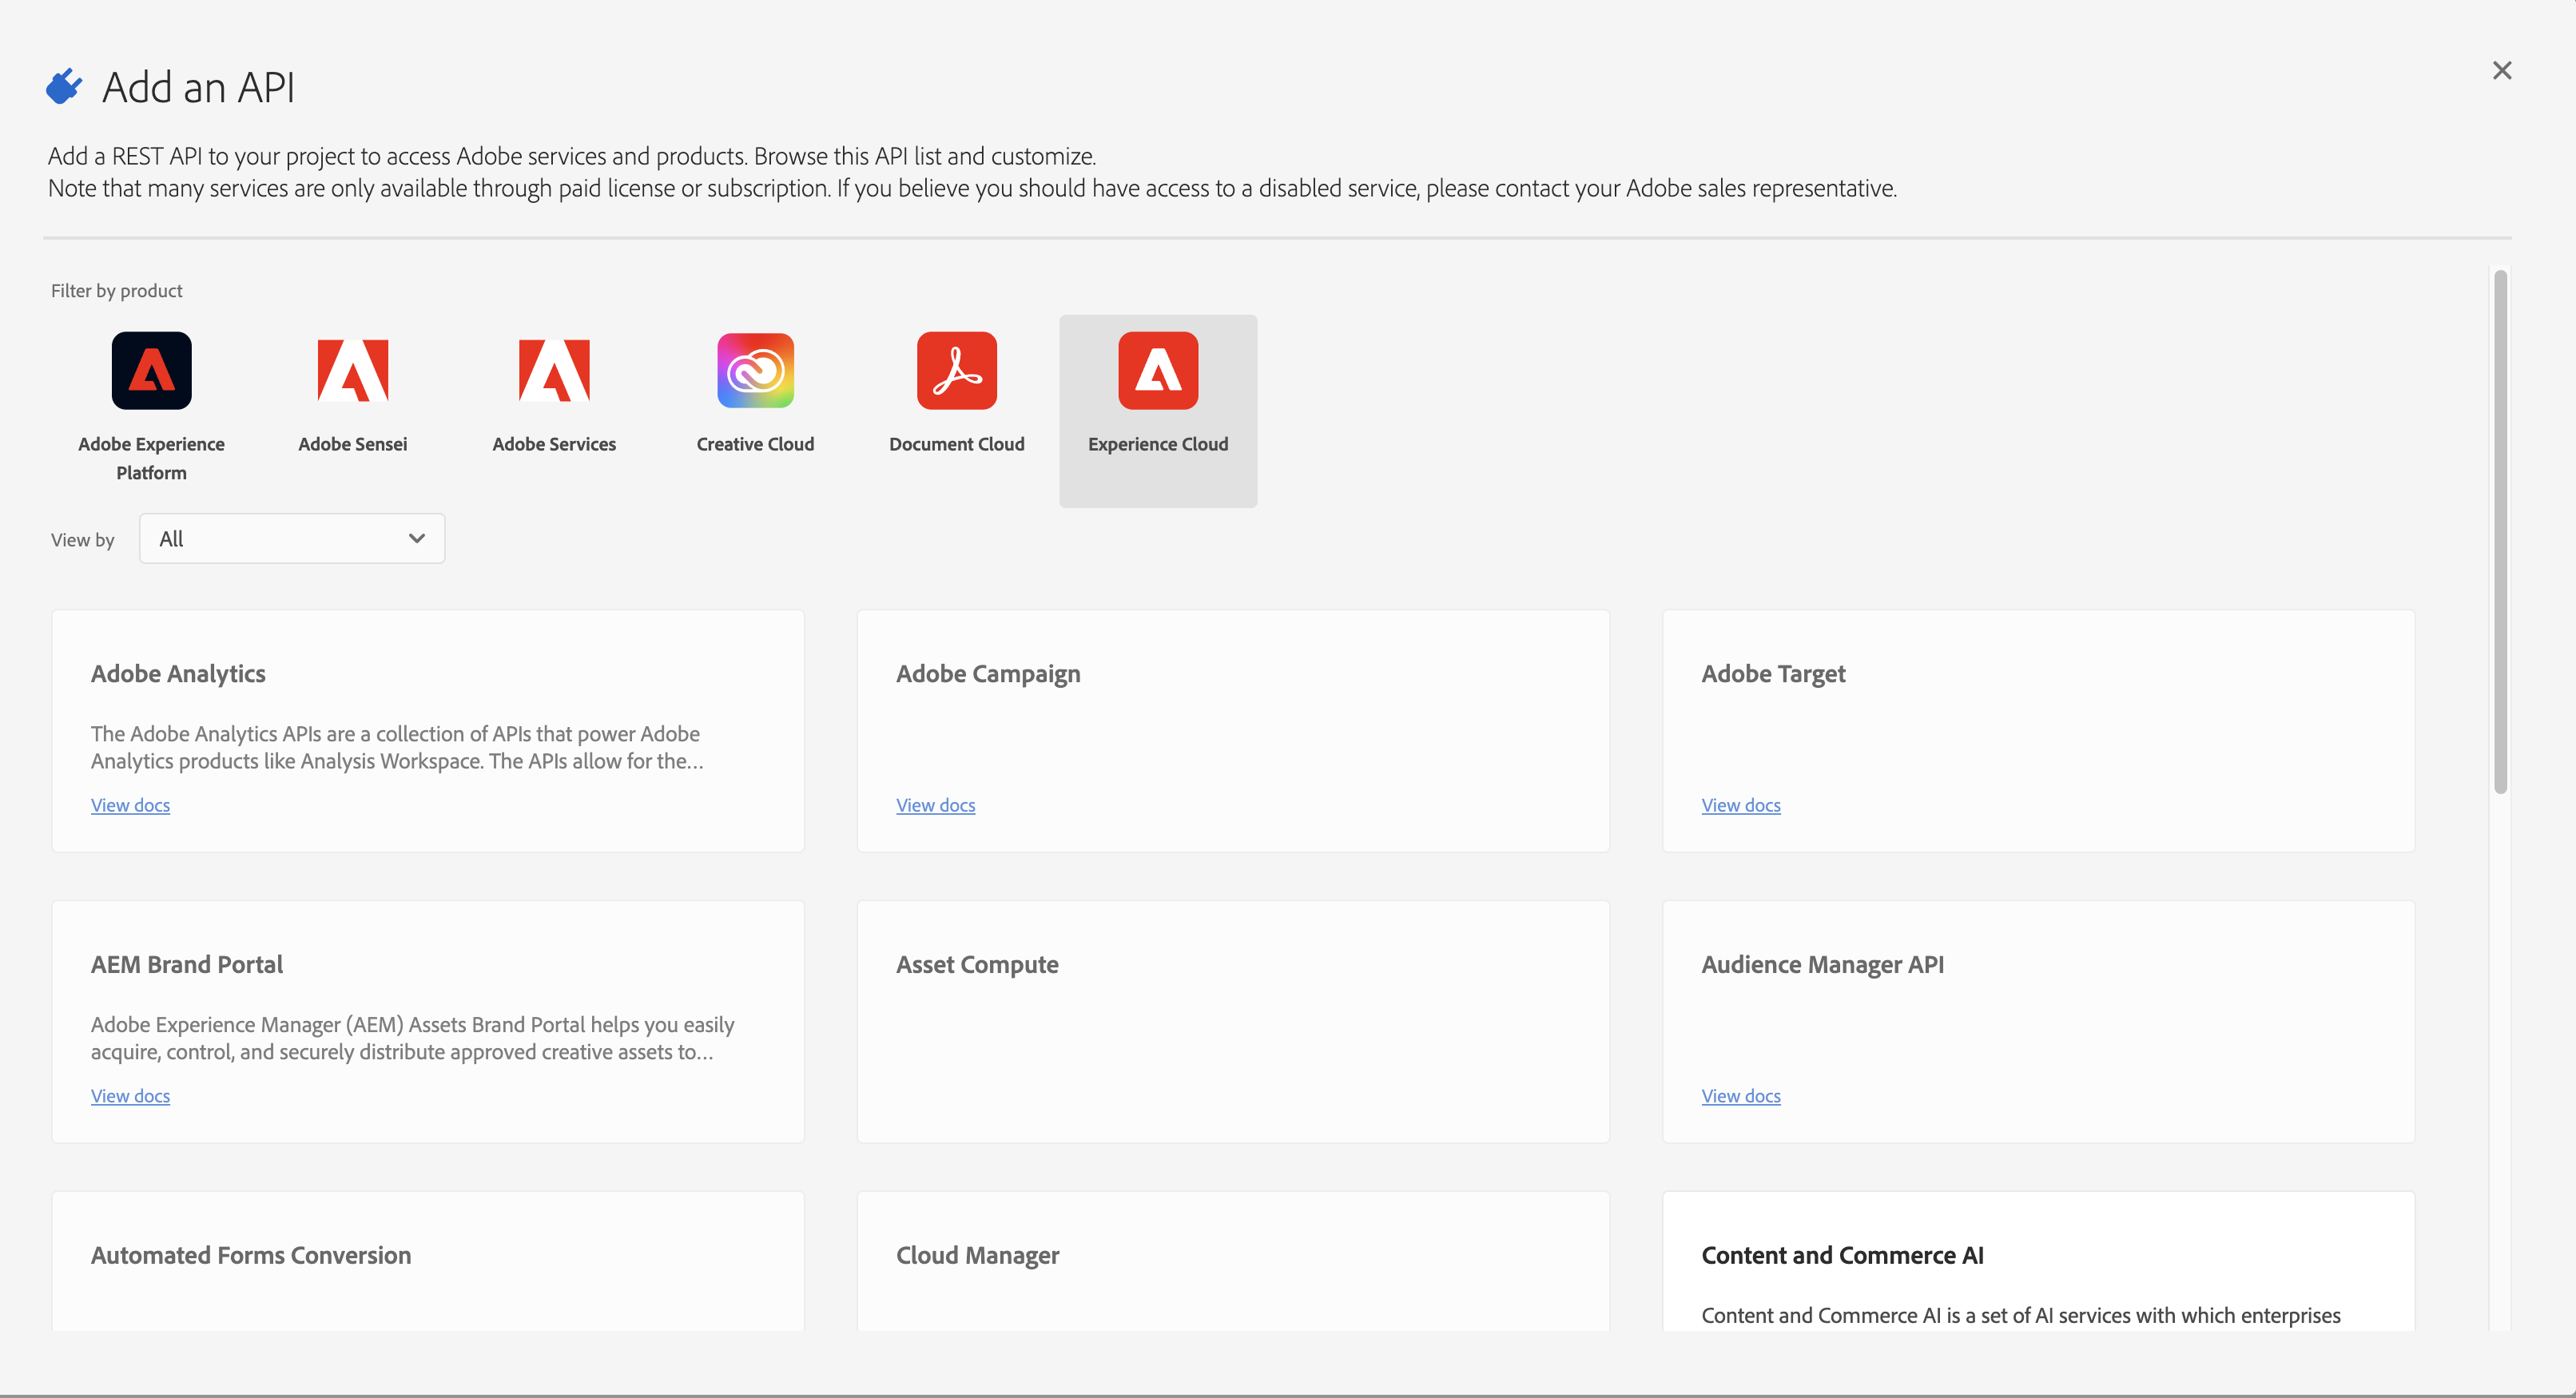The height and width of the screenshot is (1398, 2576).
Task: Select the Cloud Manager API card
Action: pos(1232,1261)
